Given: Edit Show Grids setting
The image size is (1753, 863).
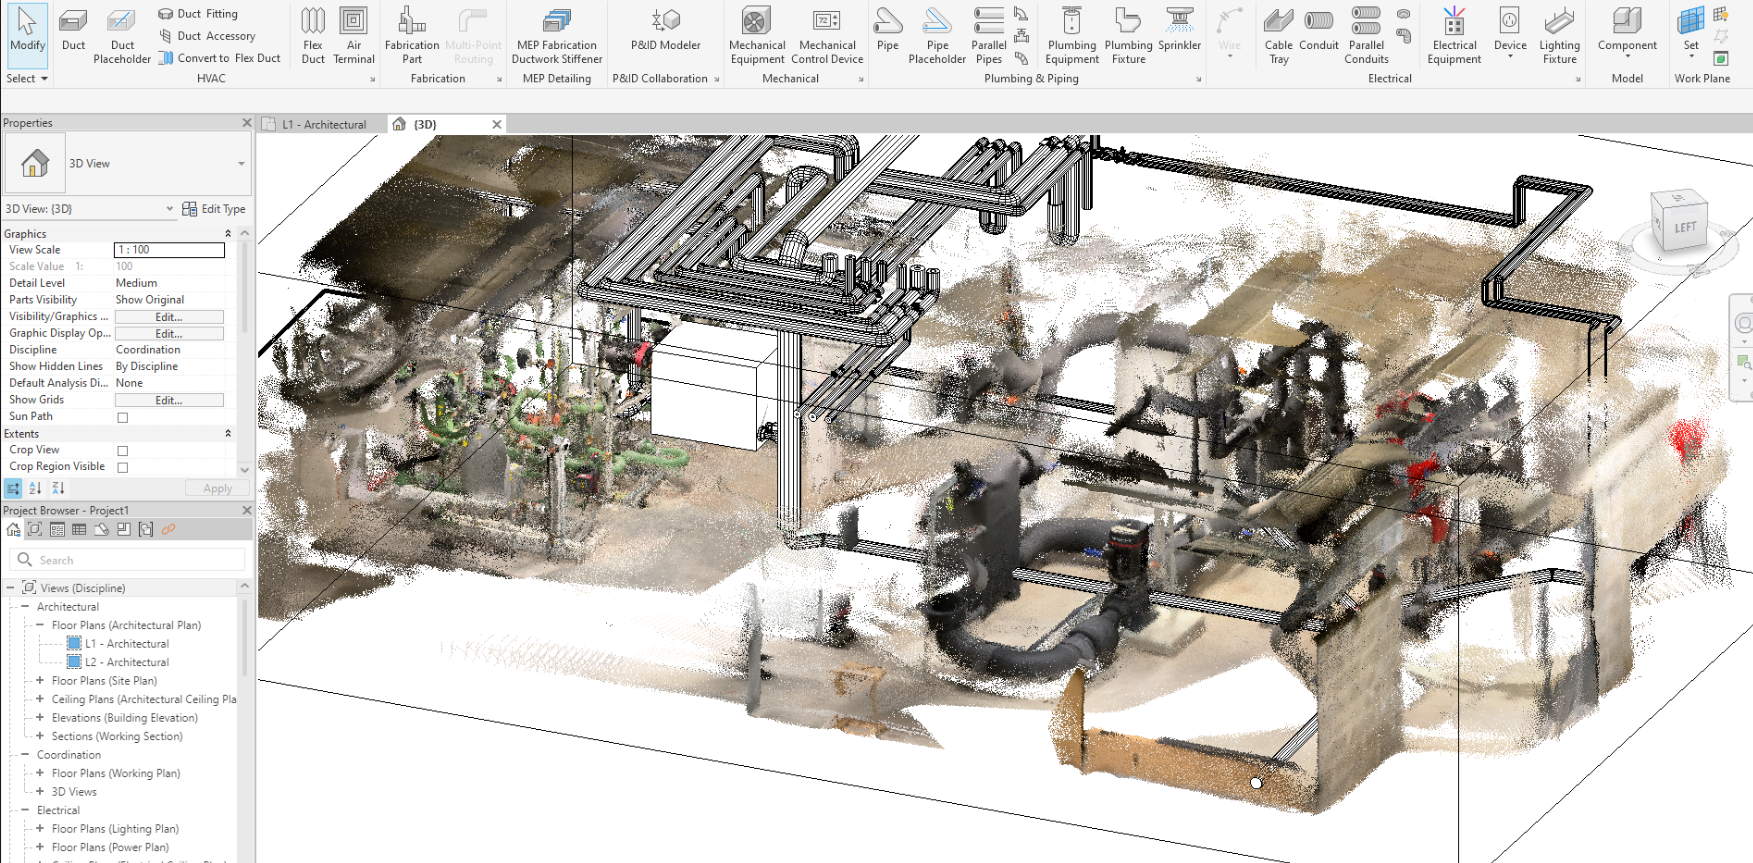Looking at the screenshot, I should pos(169,400).
